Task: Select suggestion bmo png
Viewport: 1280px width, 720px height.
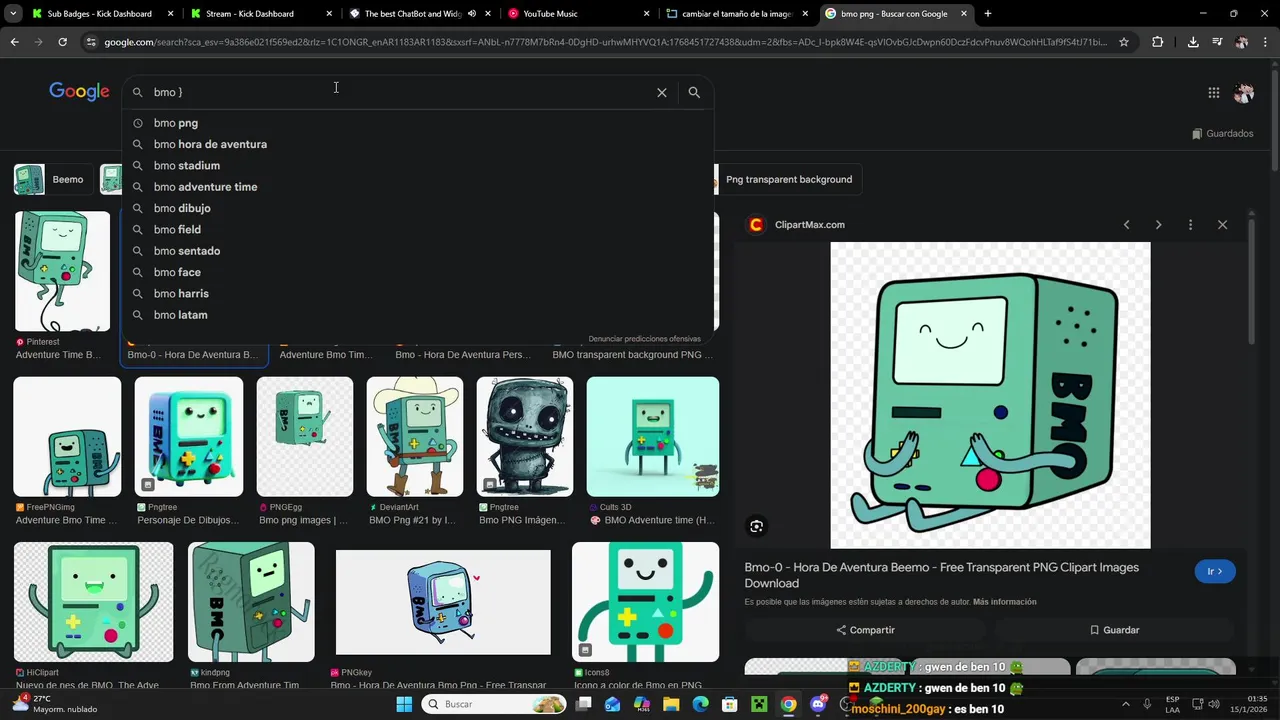Action: (x=417, y=123)
